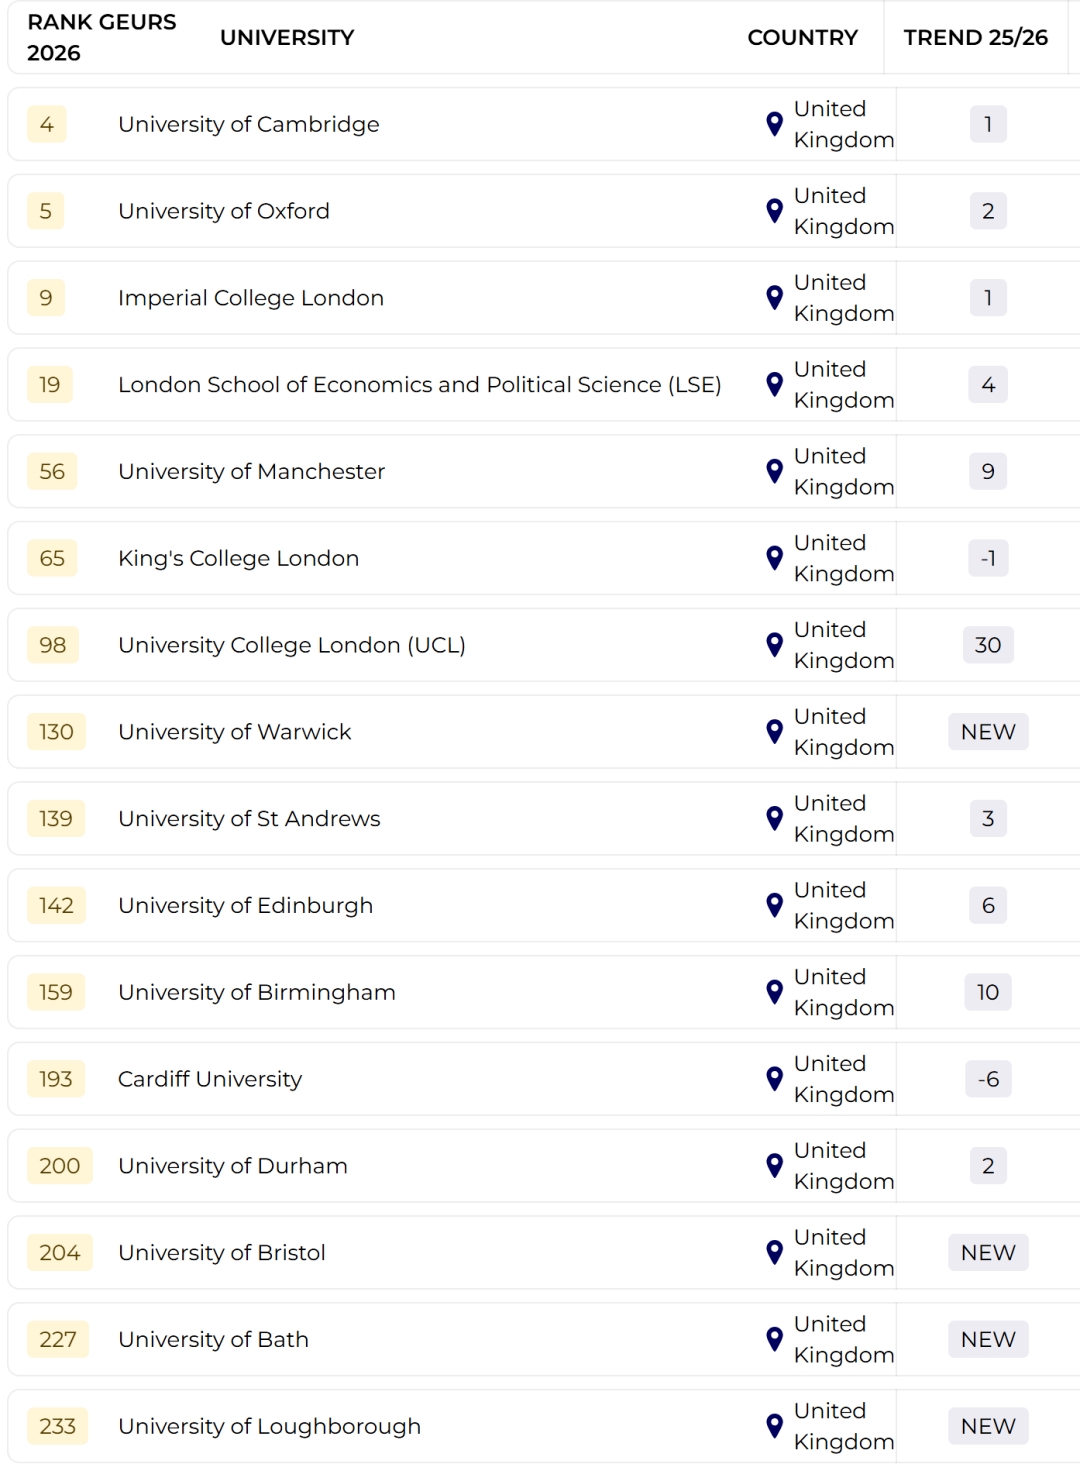Click the location pin beside University of Cambridge
The width and height of the screenshot is (1080, 1464).
coord(774,124)
